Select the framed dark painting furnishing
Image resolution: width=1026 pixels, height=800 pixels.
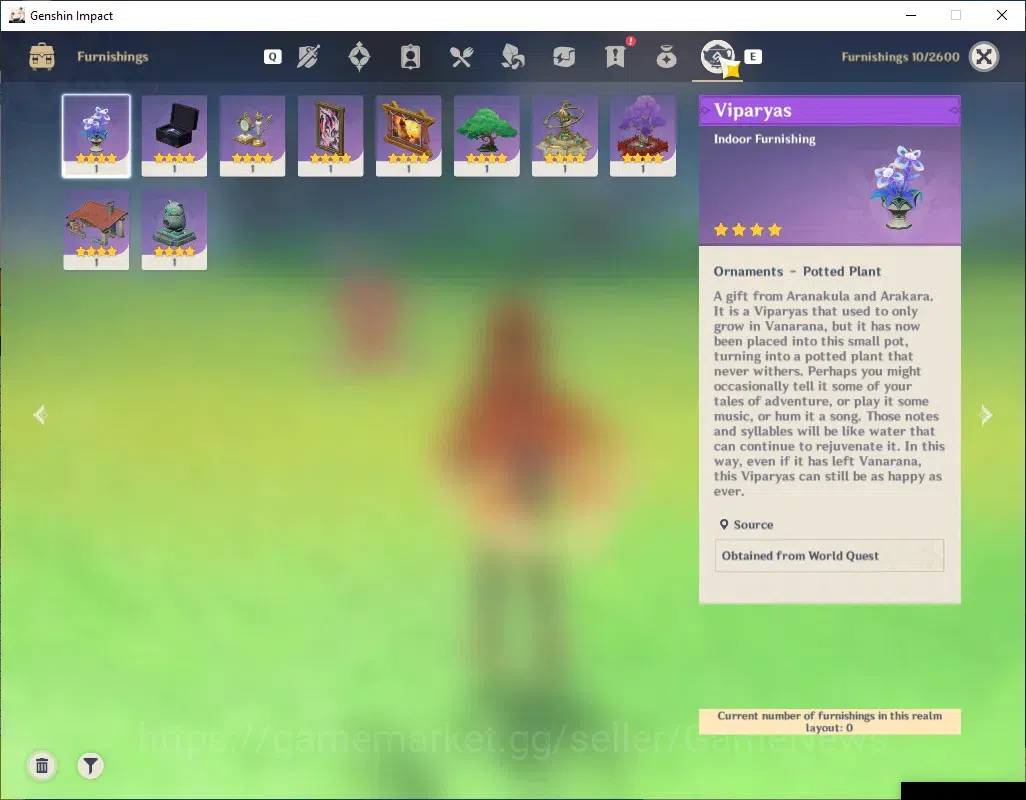[330, 136]
